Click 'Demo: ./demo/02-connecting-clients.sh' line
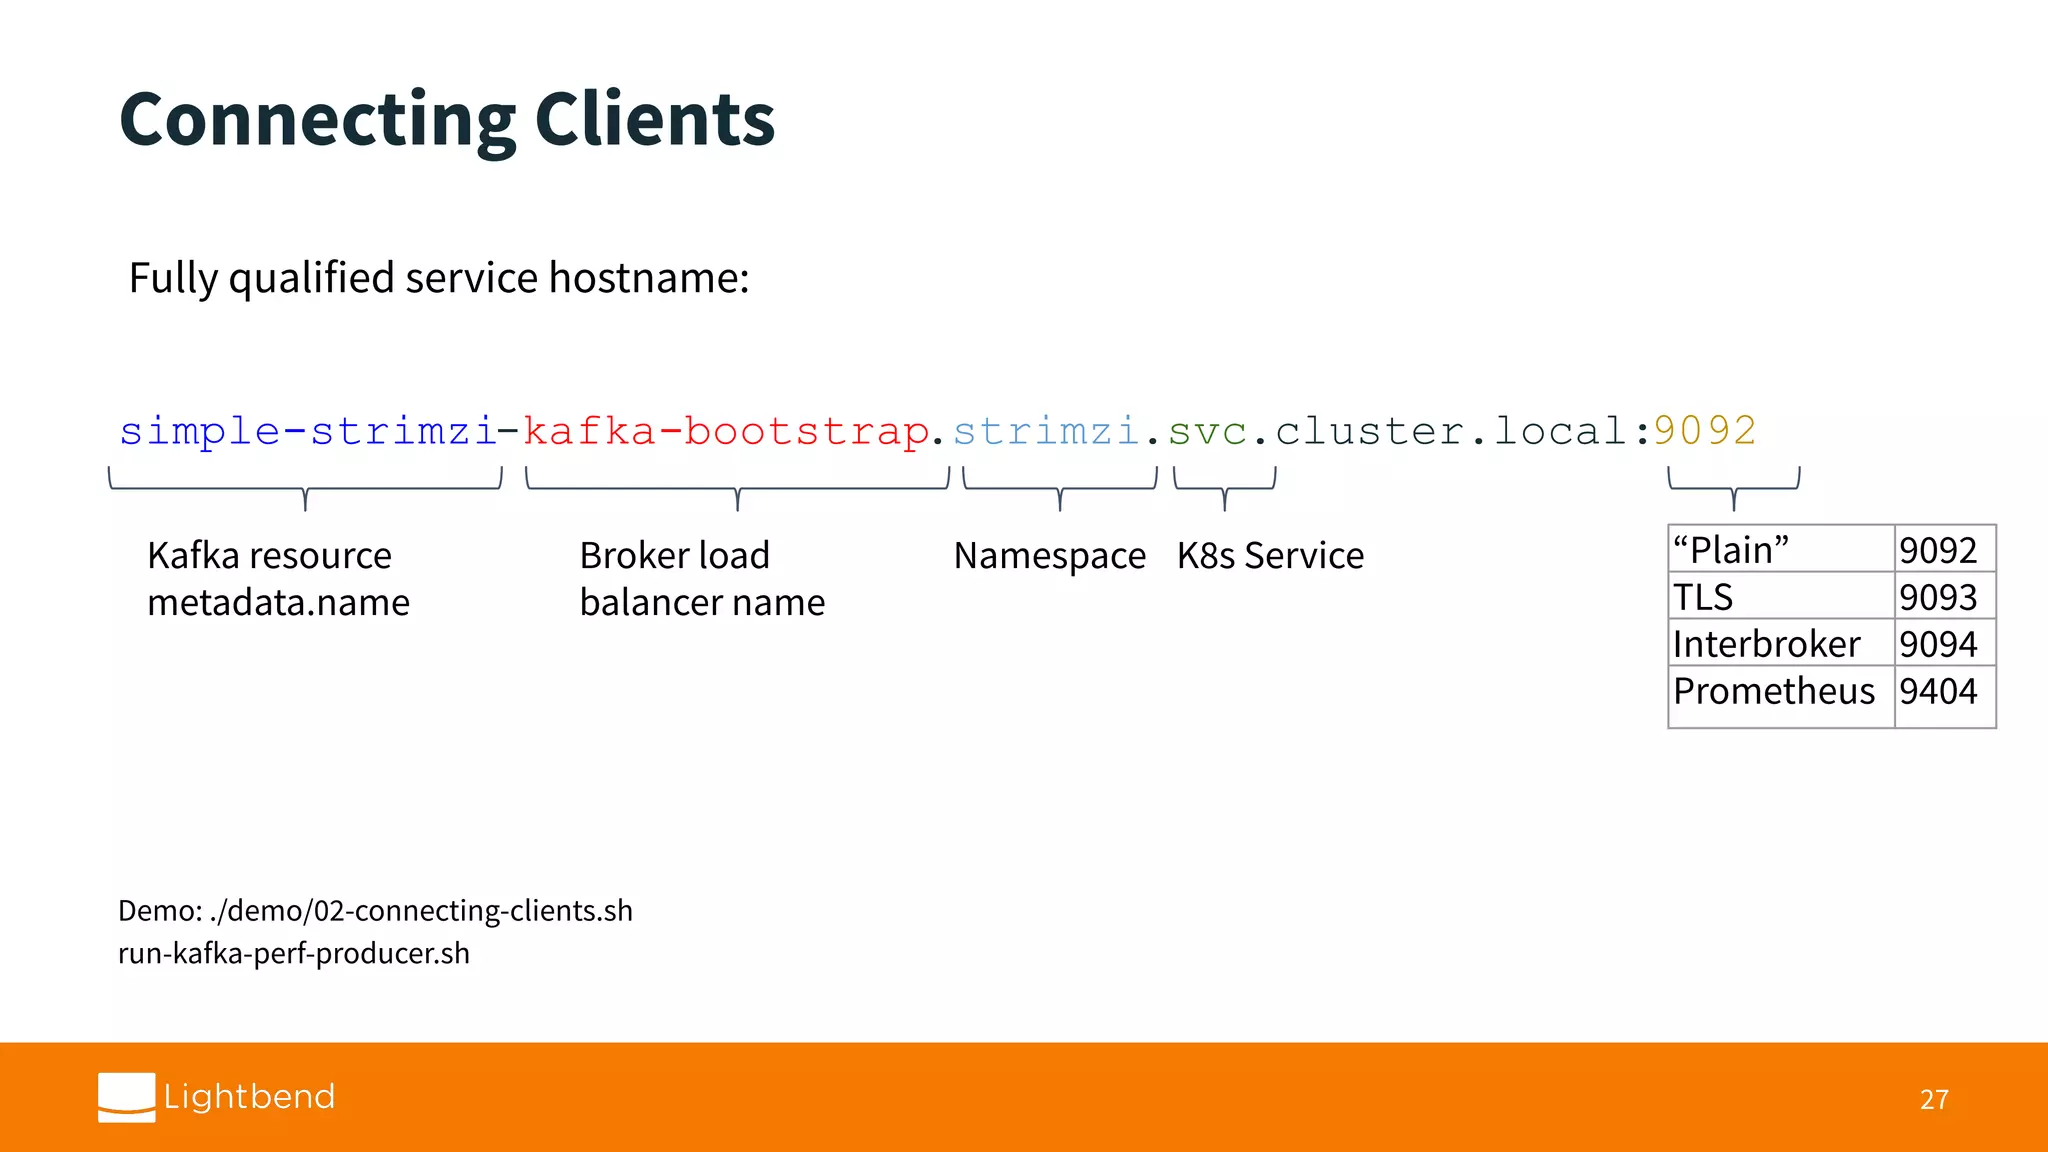 click(x=375, y=911)
